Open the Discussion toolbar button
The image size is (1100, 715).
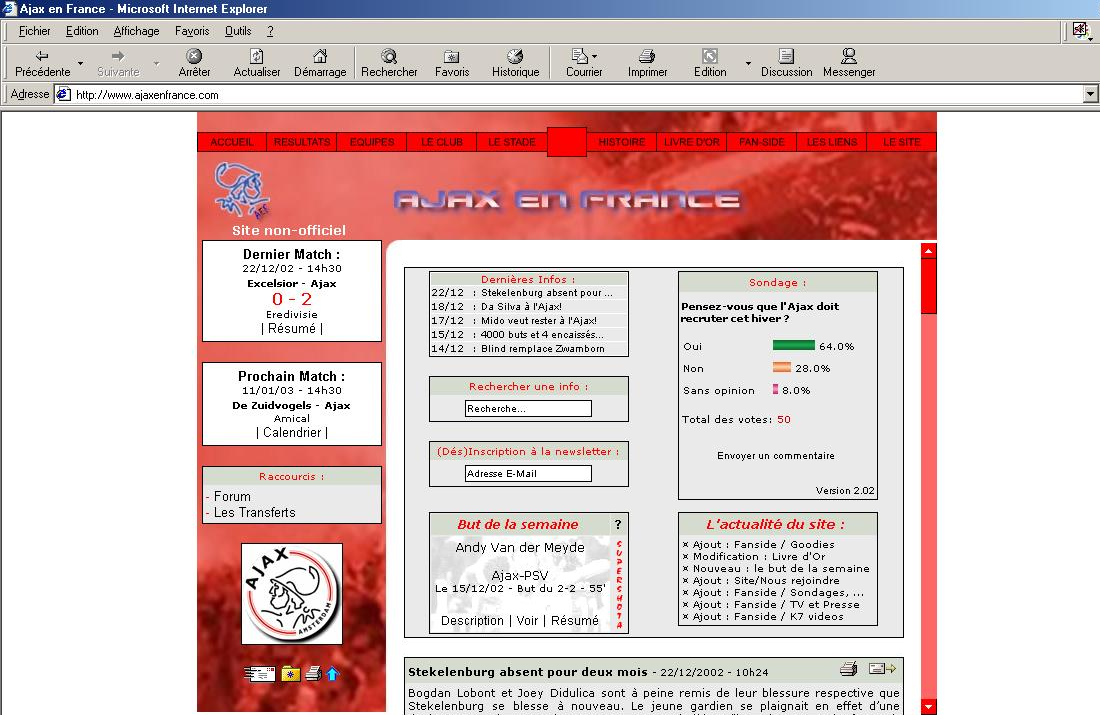(x=786, y=63)
